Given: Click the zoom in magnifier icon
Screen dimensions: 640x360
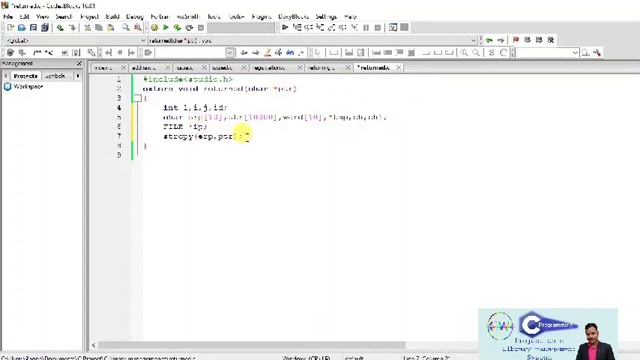Looking at the screenshot, I should (x=464, y=53).
